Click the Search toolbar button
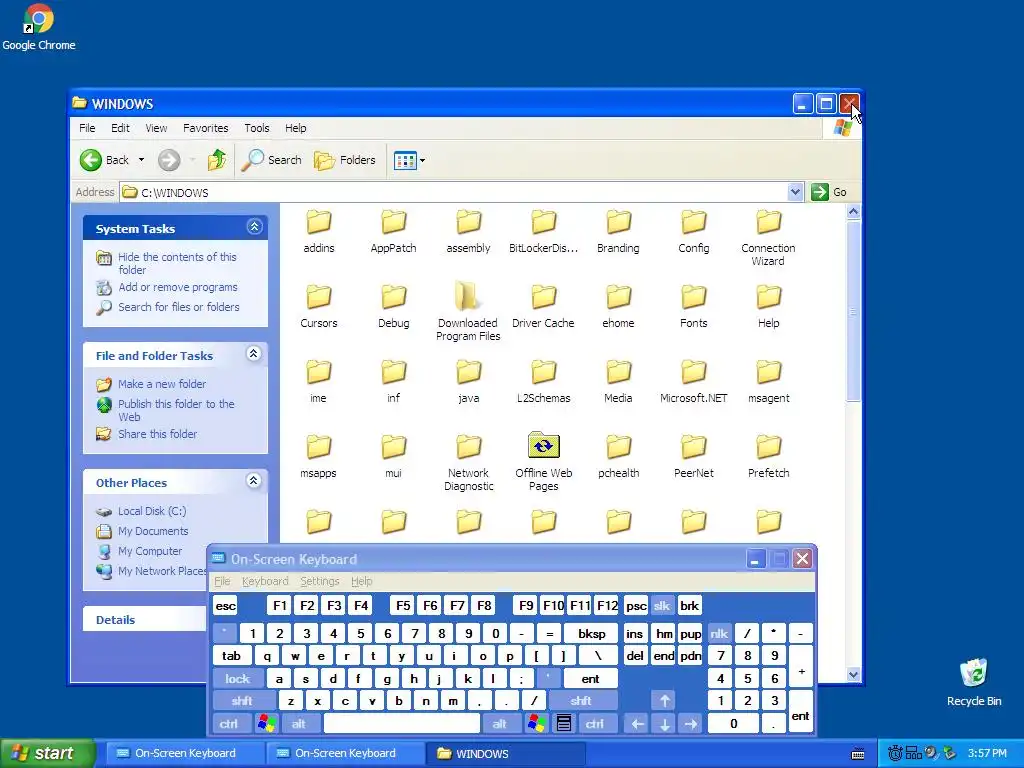Image resolution: width=1024 pixels, height=768 pixels. [272, 160]
